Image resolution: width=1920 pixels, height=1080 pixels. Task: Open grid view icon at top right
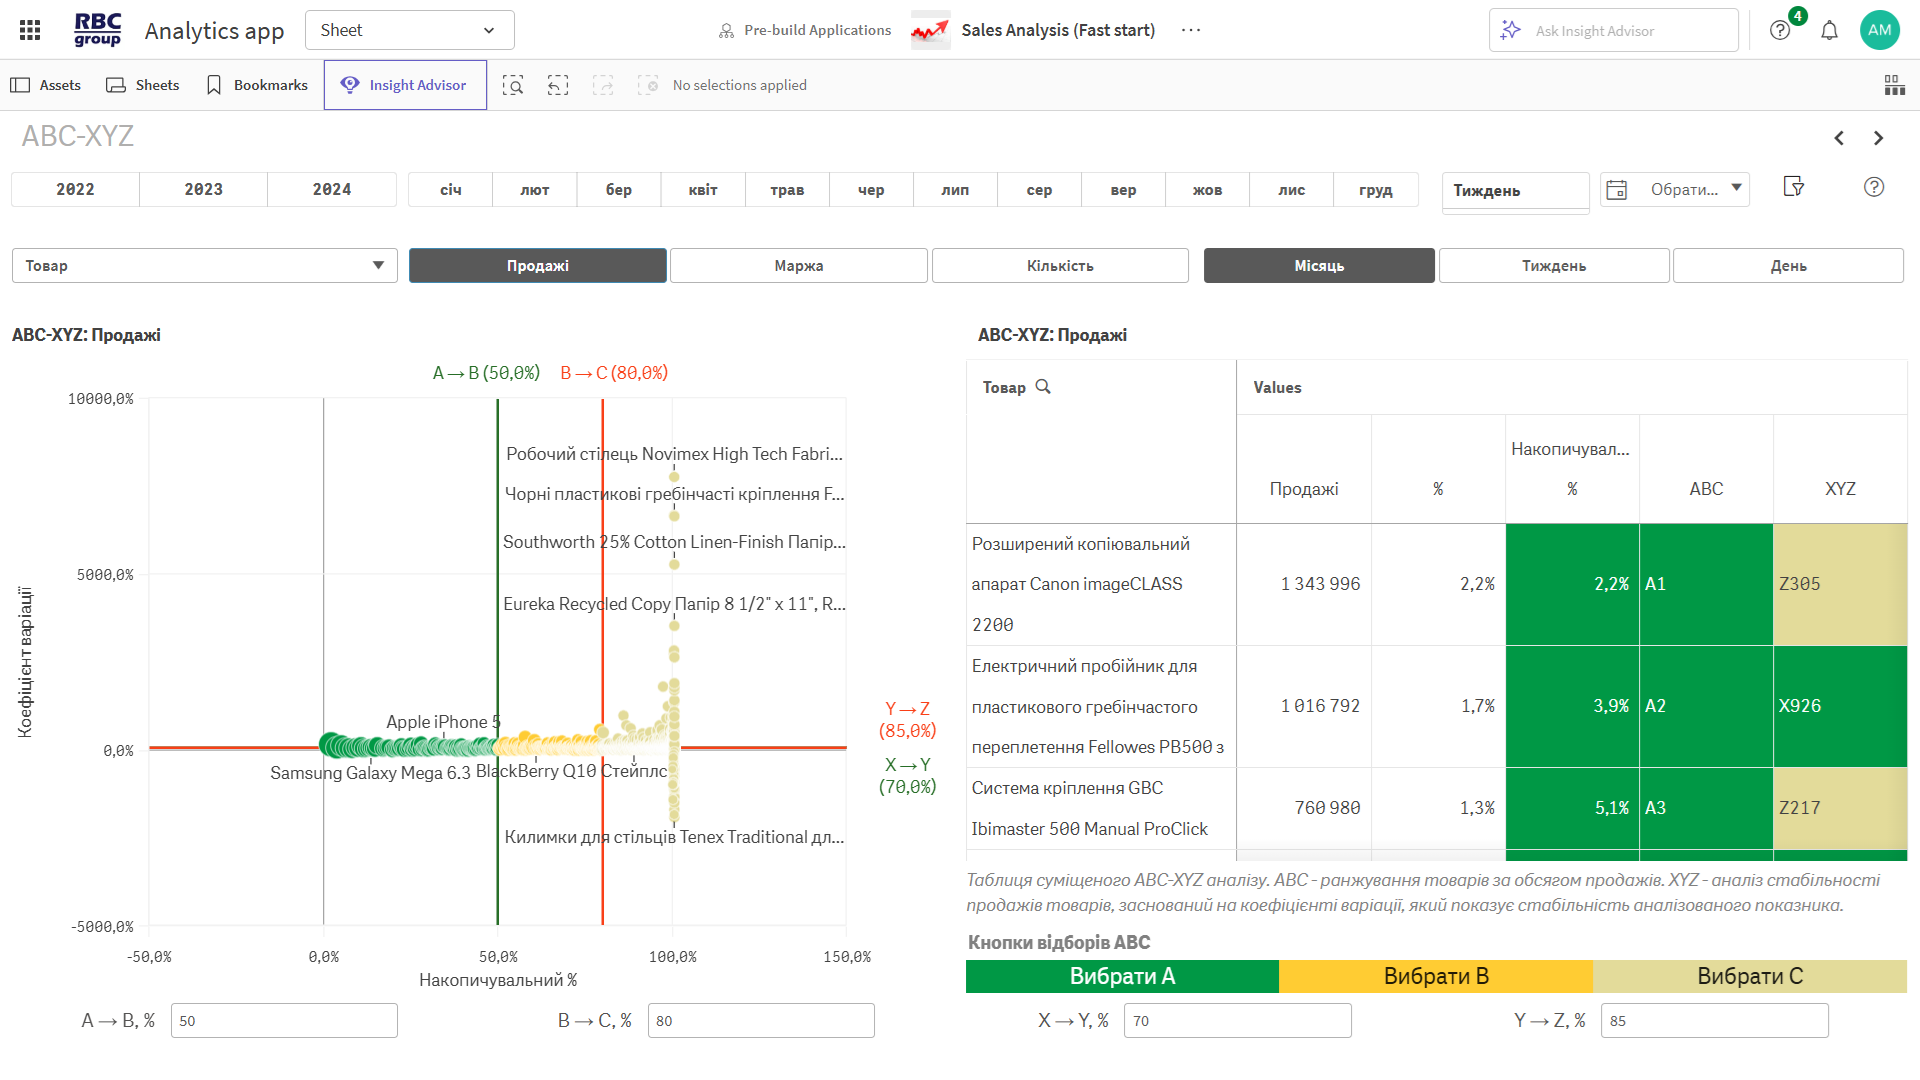pyautogui.click(x=1894, y=86)
